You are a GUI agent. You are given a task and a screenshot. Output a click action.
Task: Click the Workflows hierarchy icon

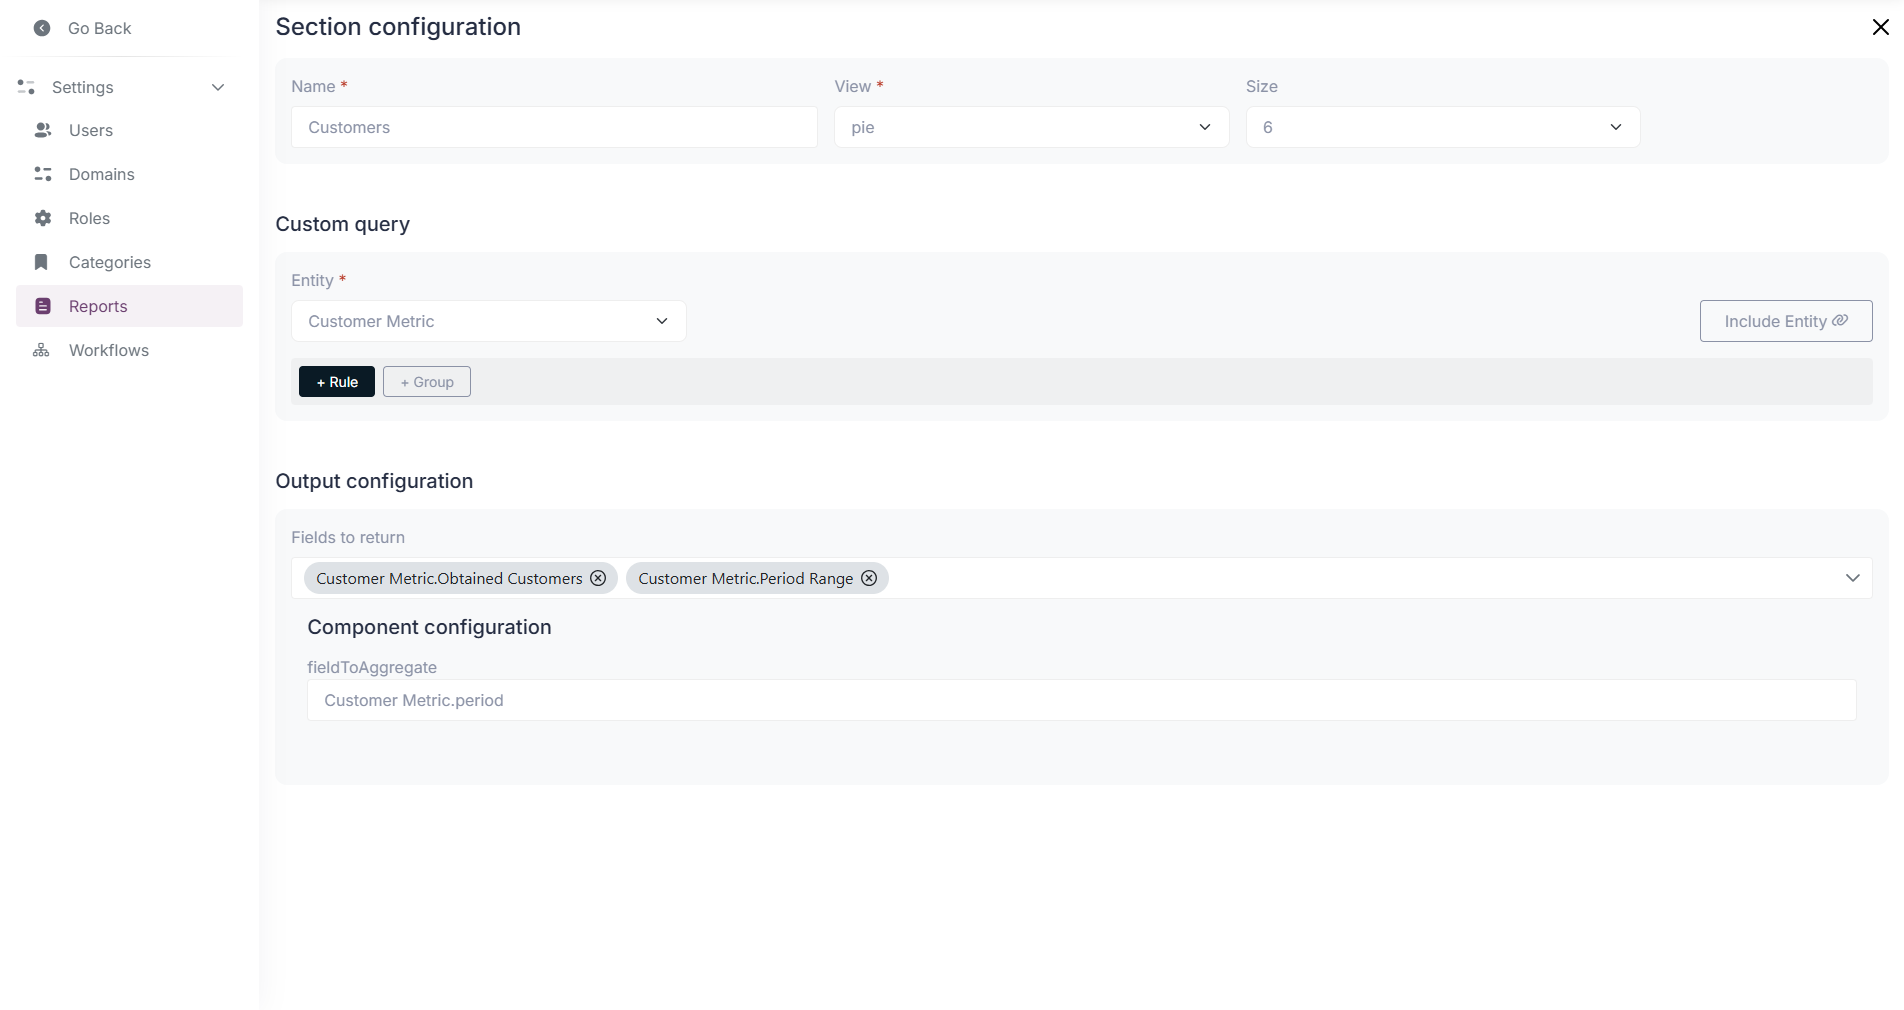[x=41, y=350]
